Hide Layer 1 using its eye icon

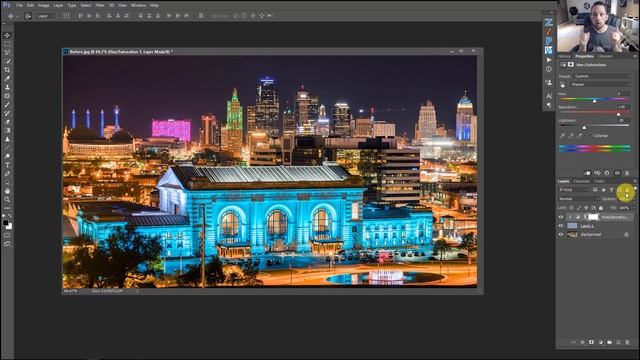pos(561,226)
